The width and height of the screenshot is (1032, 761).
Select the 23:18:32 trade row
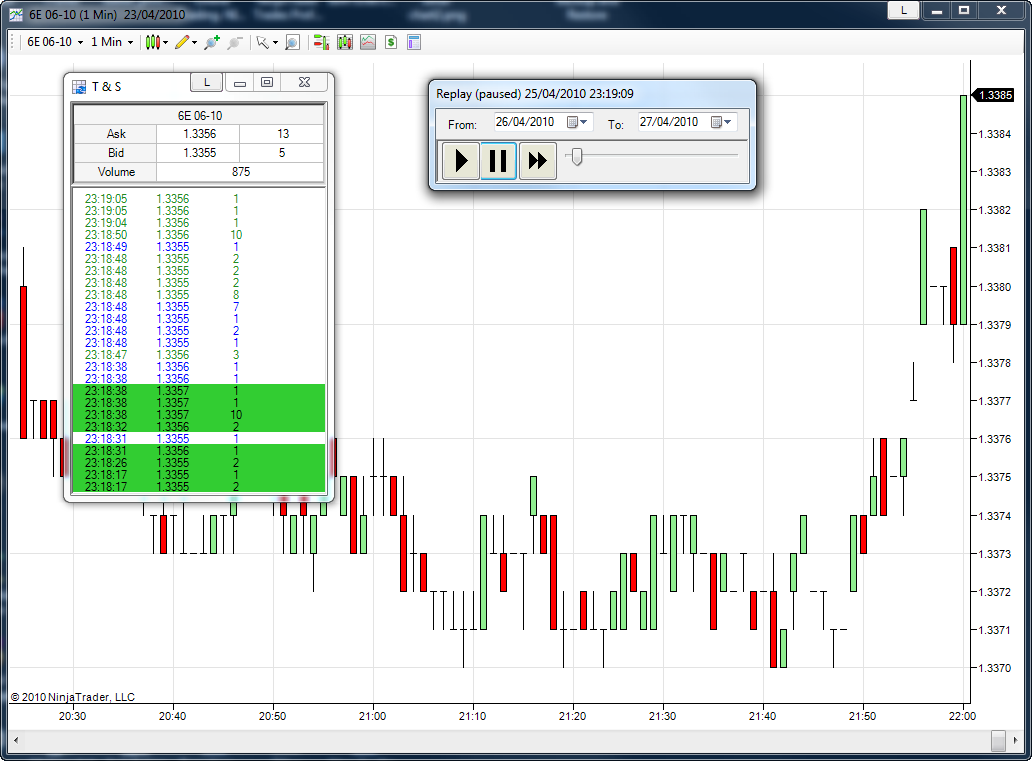pos(199,427)
